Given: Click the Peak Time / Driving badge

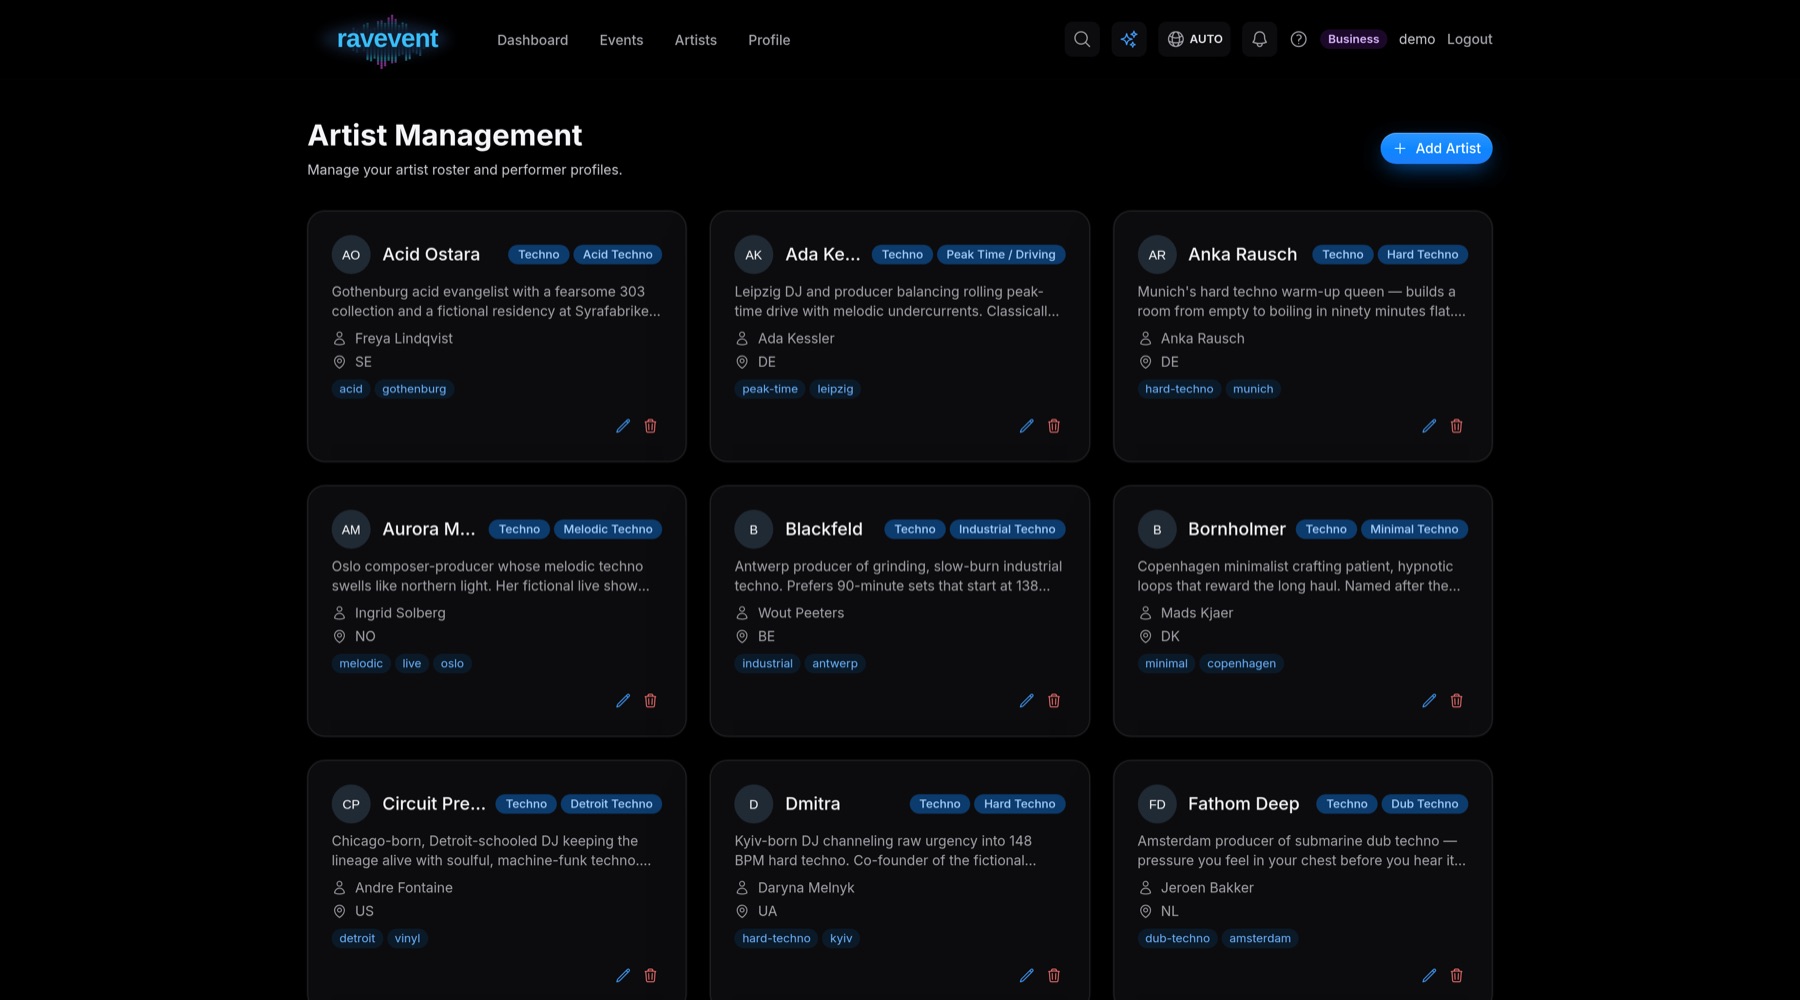Looking at the screenshot, I should click(1000, 255).
